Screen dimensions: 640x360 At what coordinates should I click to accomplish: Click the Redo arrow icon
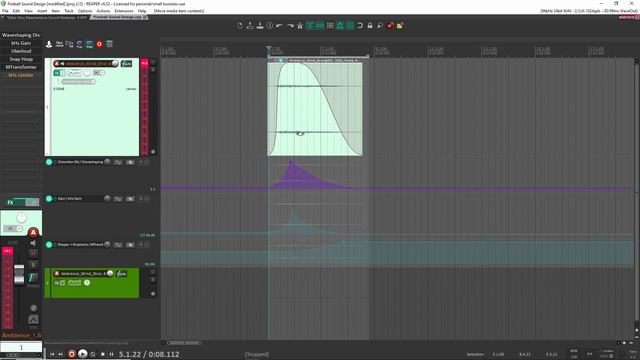click(290, 25)
